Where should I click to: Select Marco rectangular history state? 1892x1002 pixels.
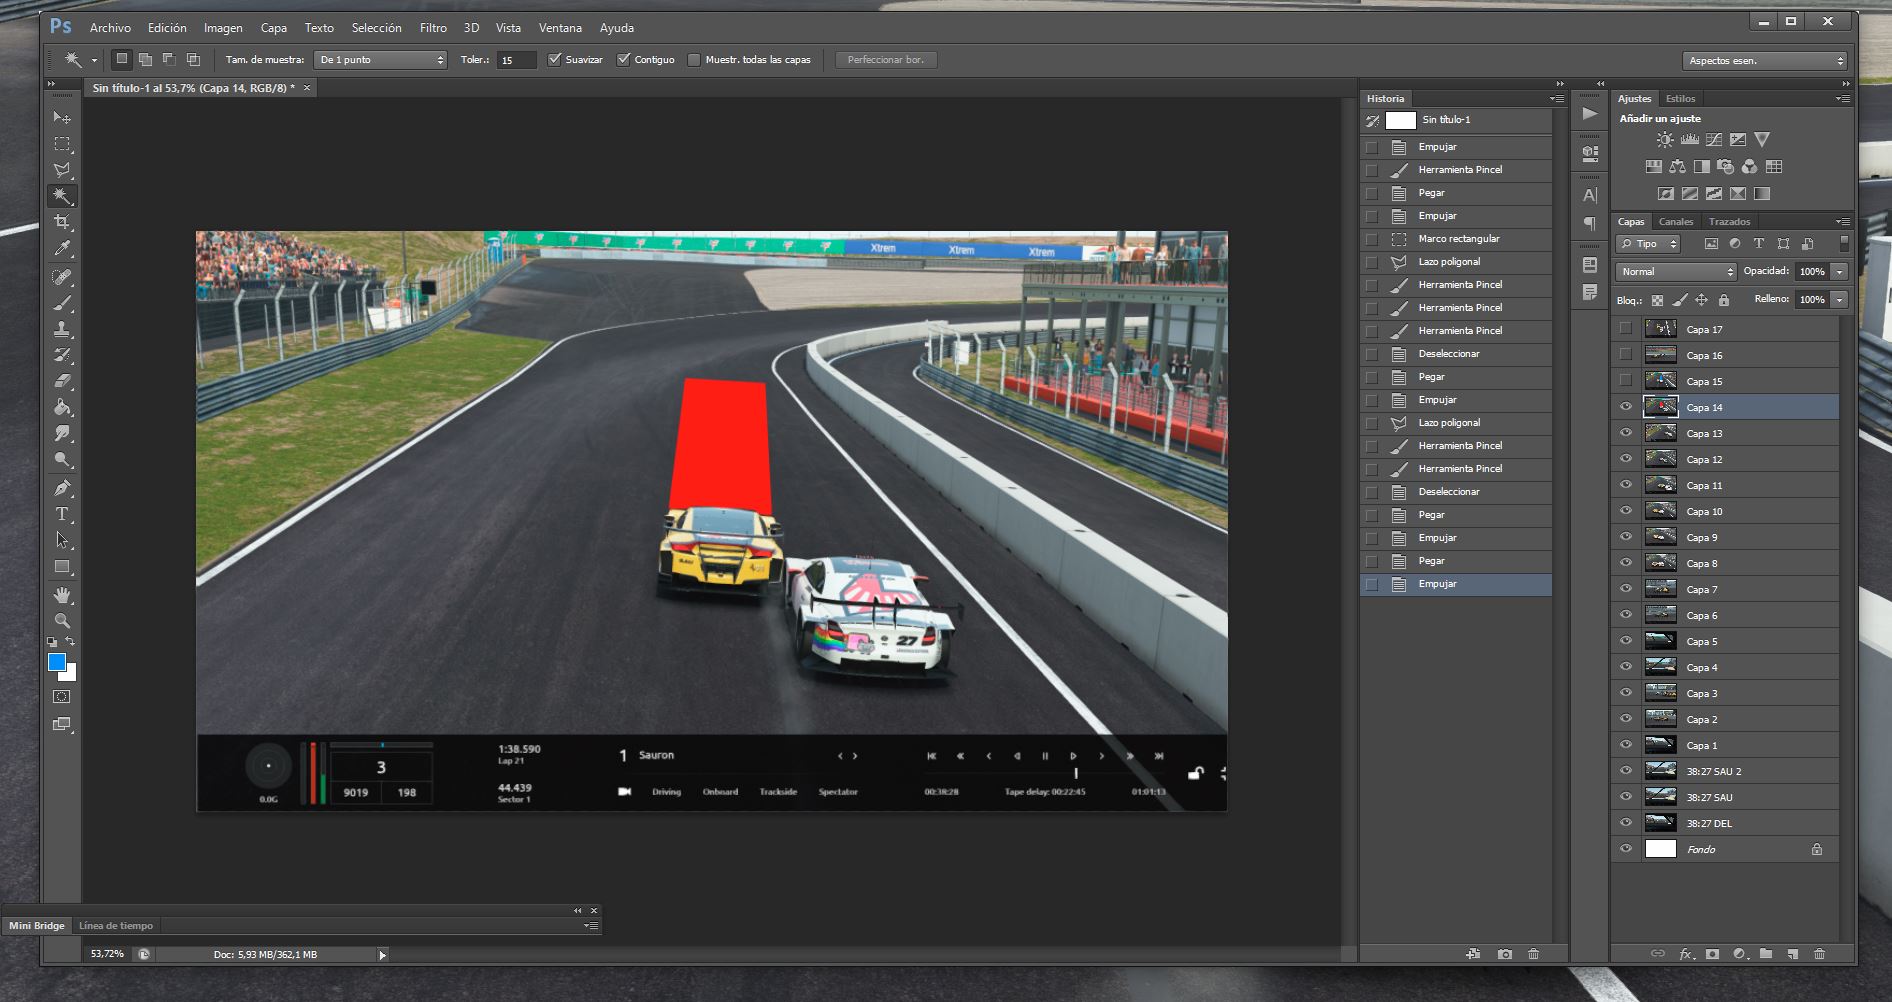pyautogui.click(x=1456, y=239)
